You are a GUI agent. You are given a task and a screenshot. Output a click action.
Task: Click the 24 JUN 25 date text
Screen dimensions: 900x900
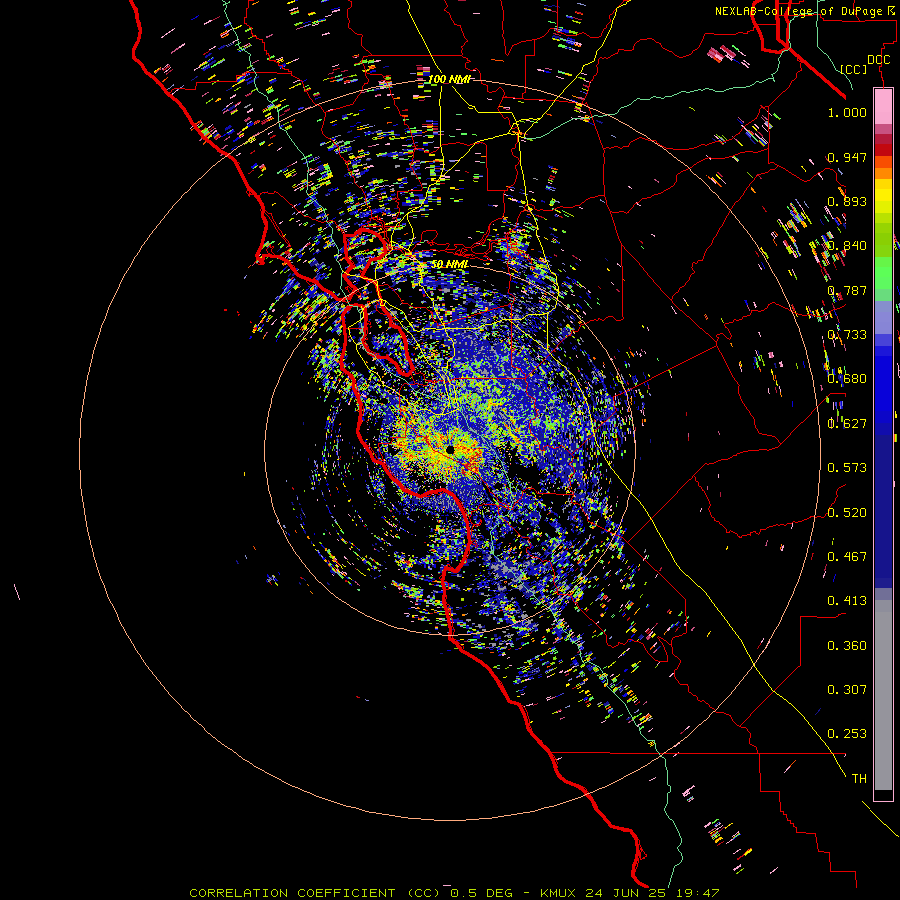[x=624, y=893]
